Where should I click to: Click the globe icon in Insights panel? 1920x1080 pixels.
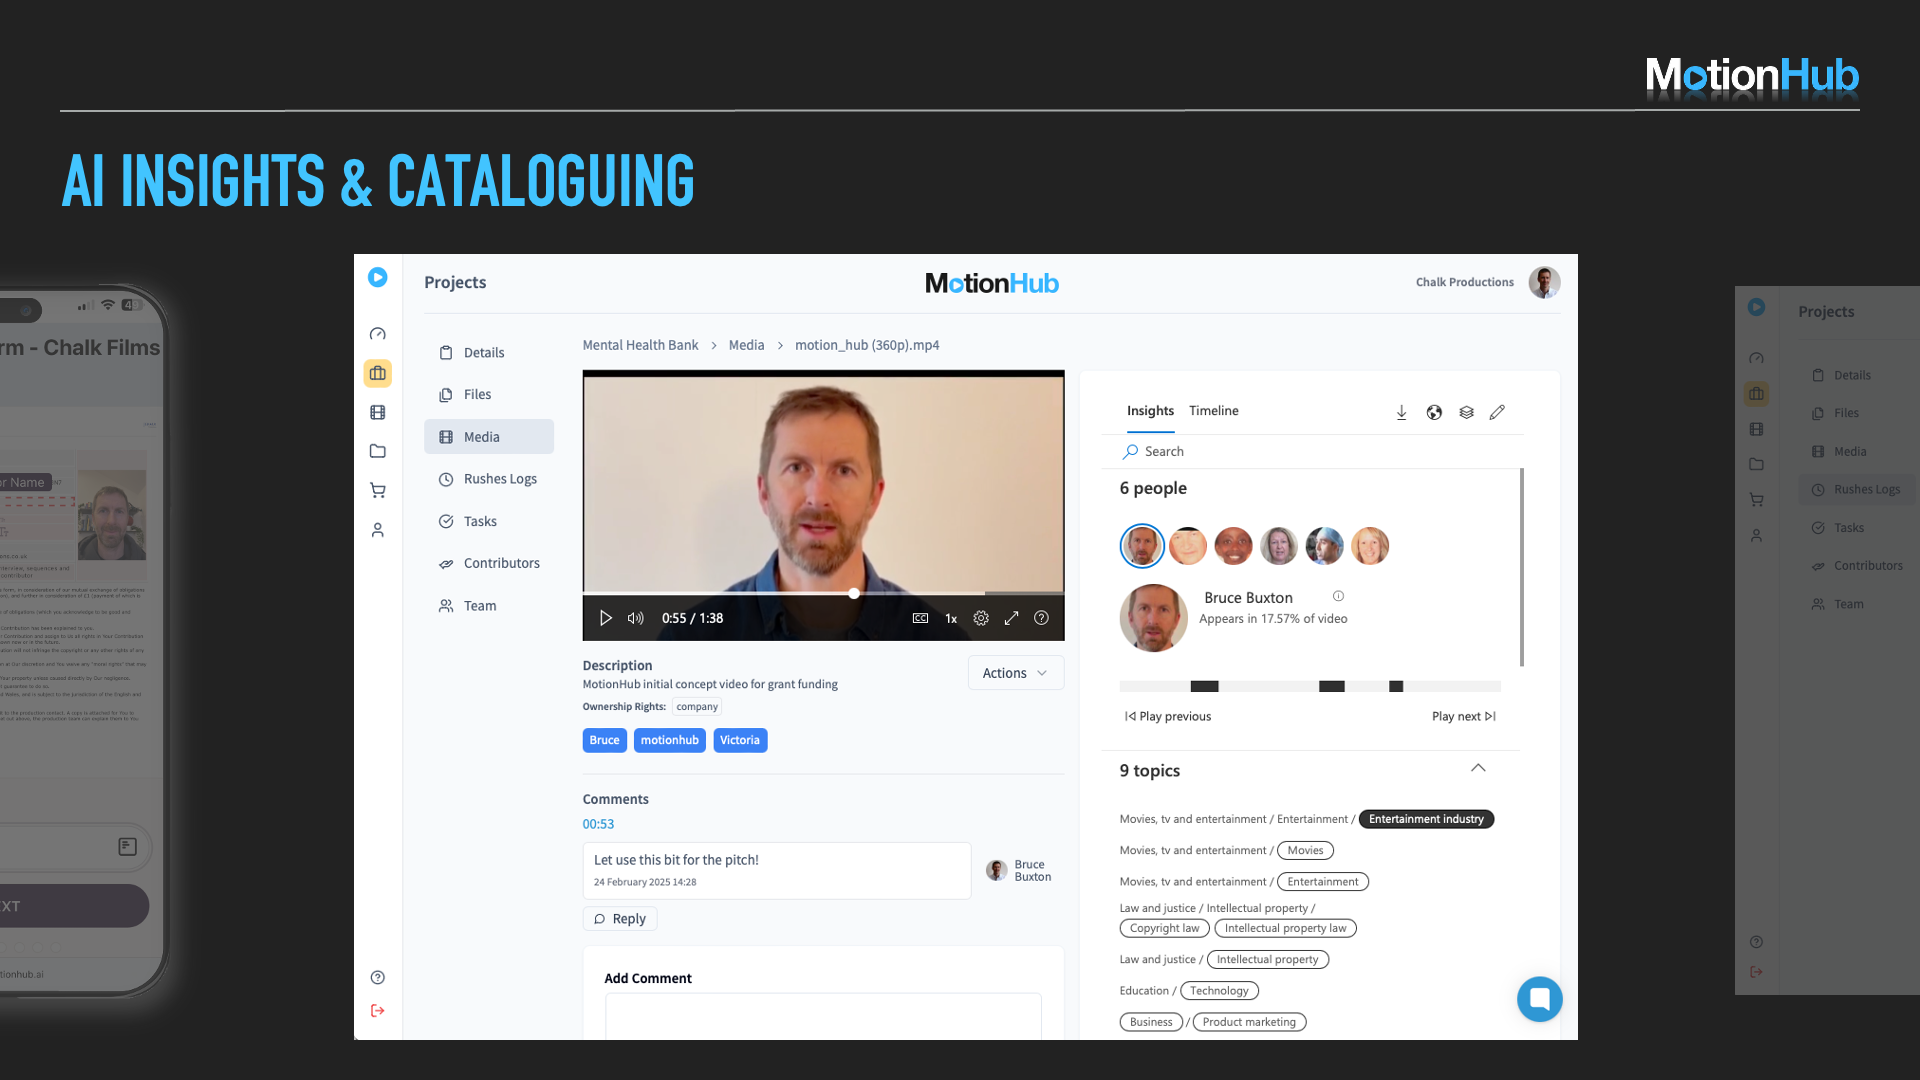[x=1434, y=412]
